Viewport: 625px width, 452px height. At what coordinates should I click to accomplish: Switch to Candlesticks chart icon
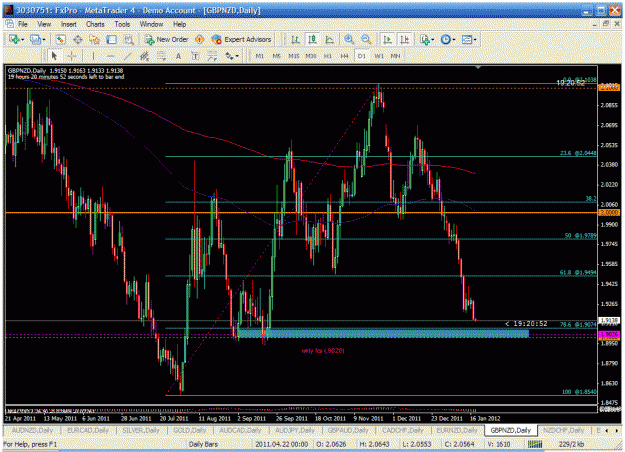(x=312, y=39)
